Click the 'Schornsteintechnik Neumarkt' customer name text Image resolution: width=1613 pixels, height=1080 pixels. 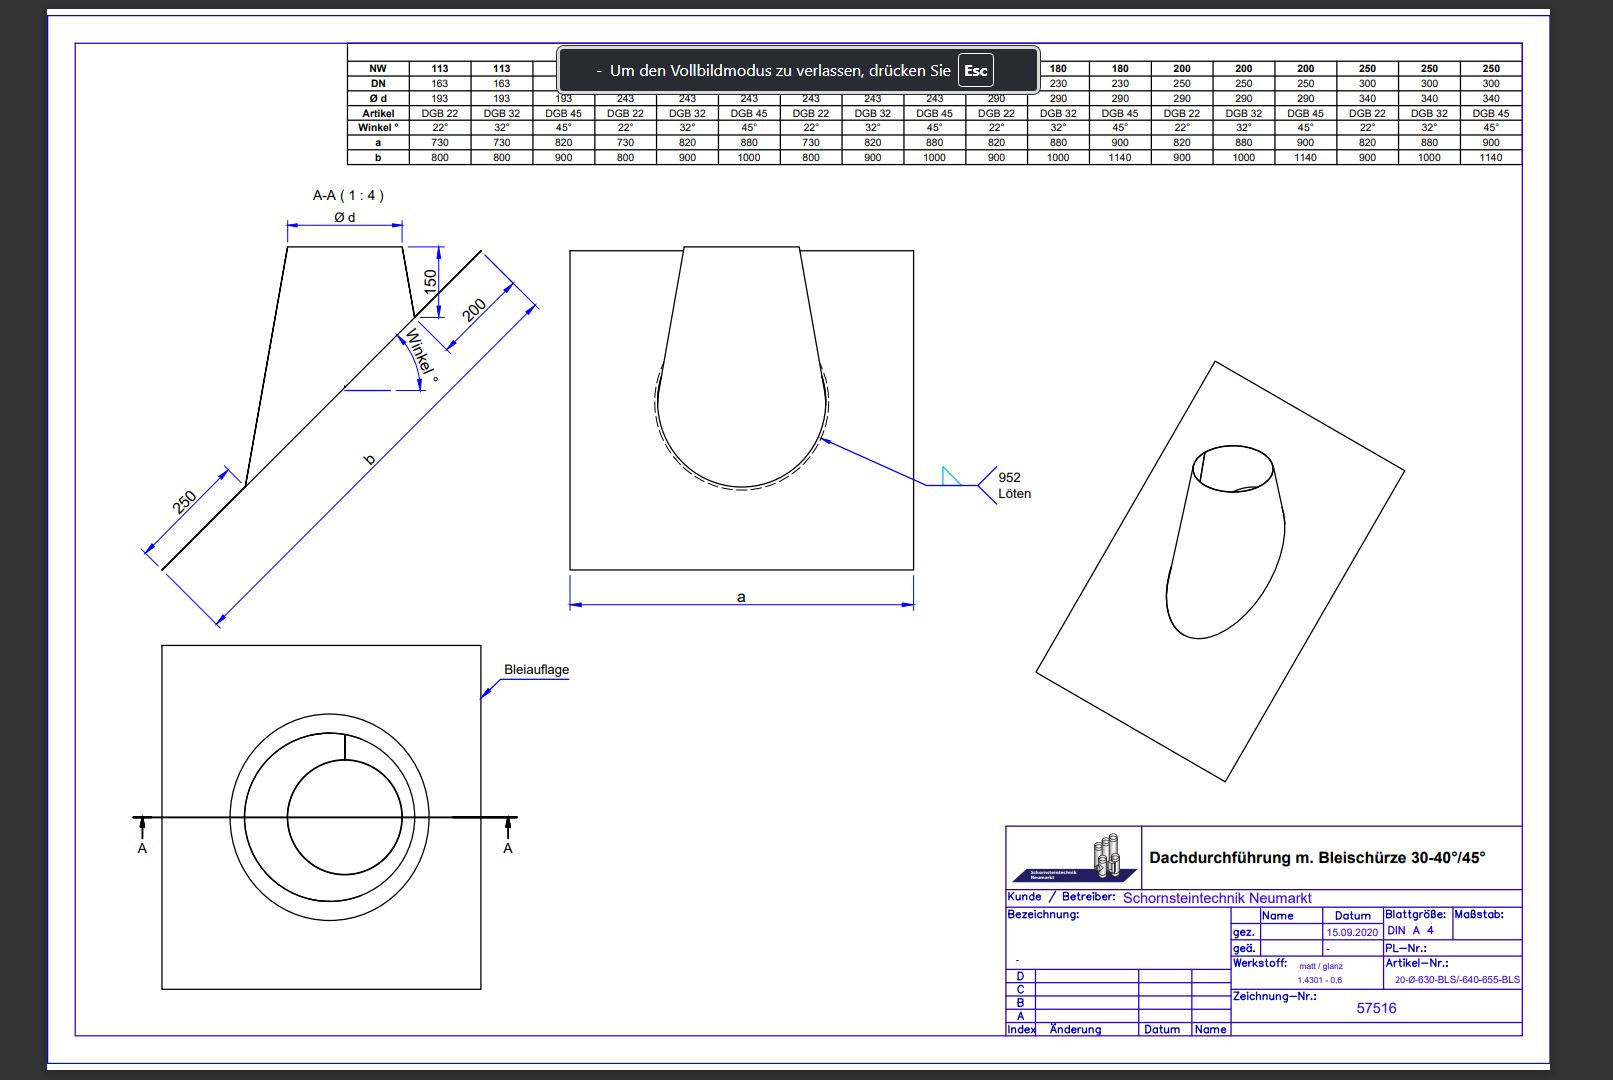pos(1216,898)
